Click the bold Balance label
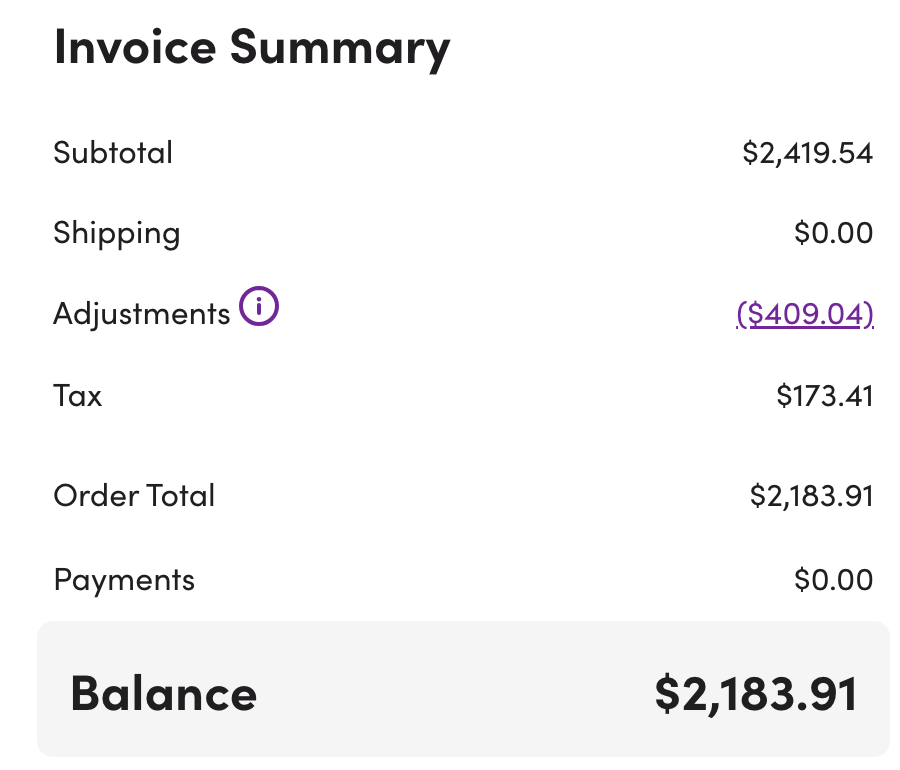 [x=163, y=694]
